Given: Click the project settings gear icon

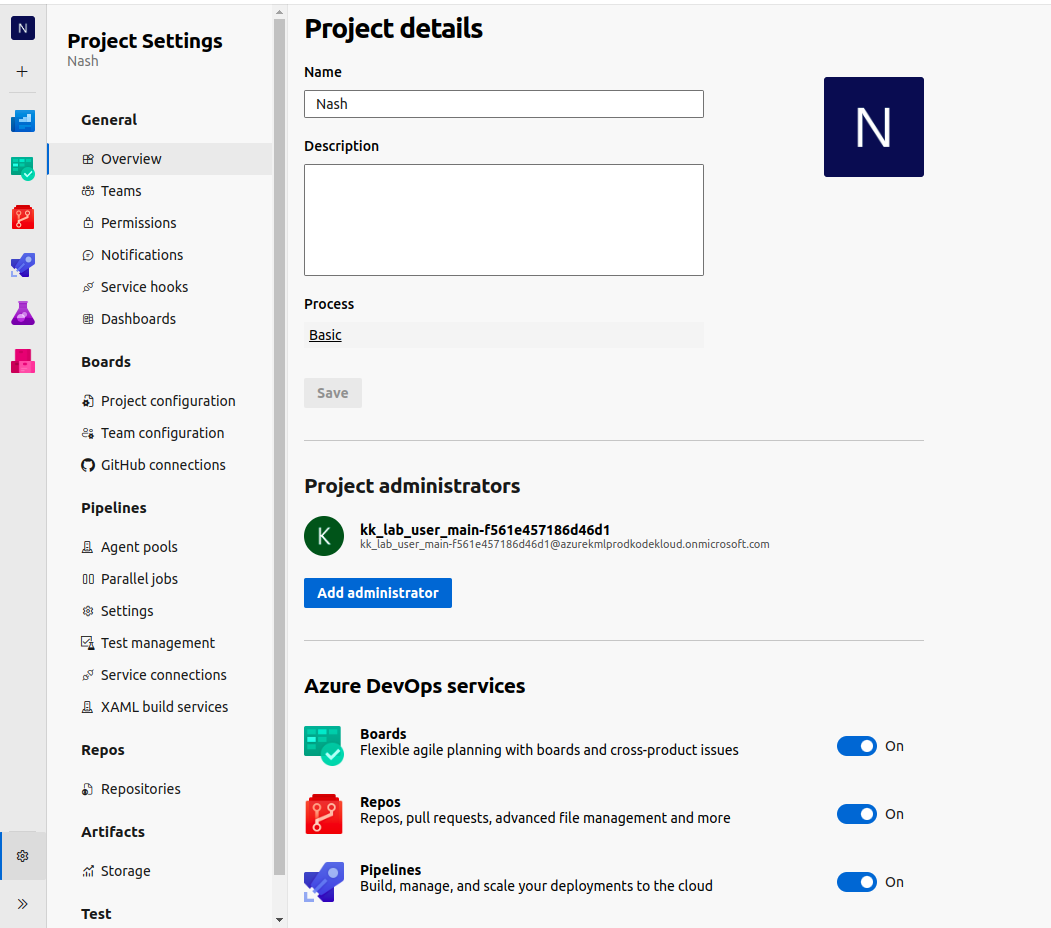Looking at the screenshot, I should 22,856.
